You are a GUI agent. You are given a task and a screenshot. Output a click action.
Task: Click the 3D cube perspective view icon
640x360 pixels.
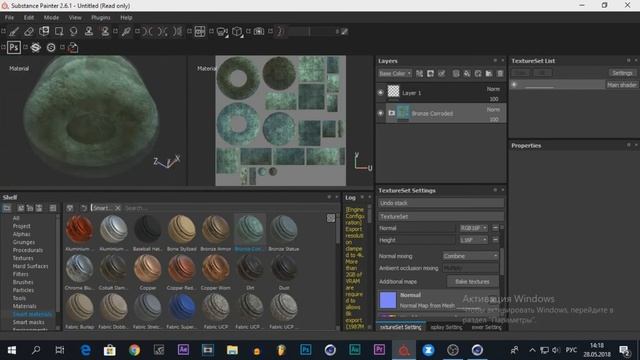point(237,31)
